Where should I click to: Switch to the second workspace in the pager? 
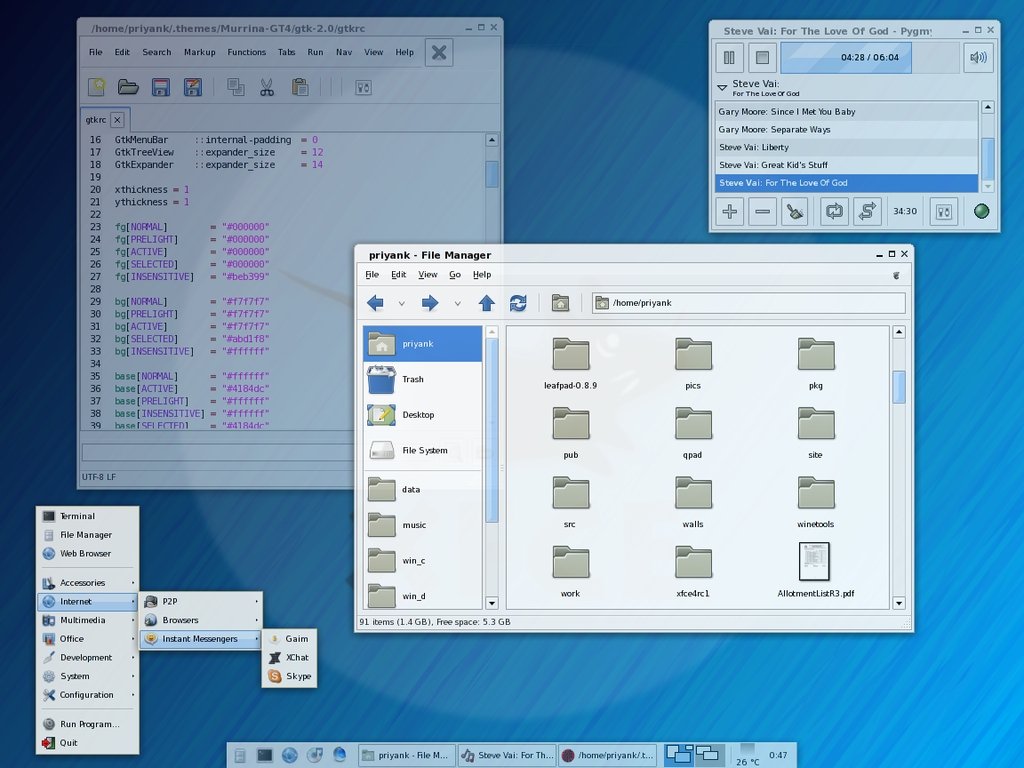[710, 755]
